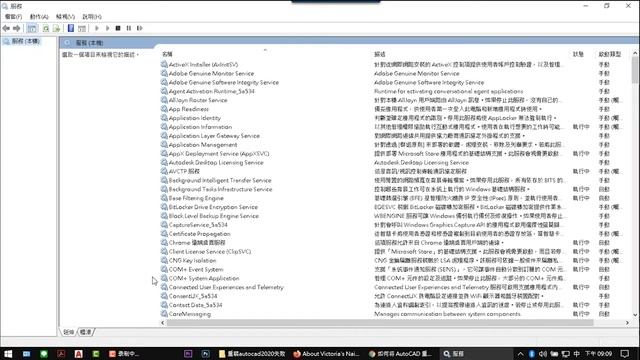Viewport: 640px width, 360px height.
Task: Select ConsentUX_5a534 service row
Action: click(193, 296)
